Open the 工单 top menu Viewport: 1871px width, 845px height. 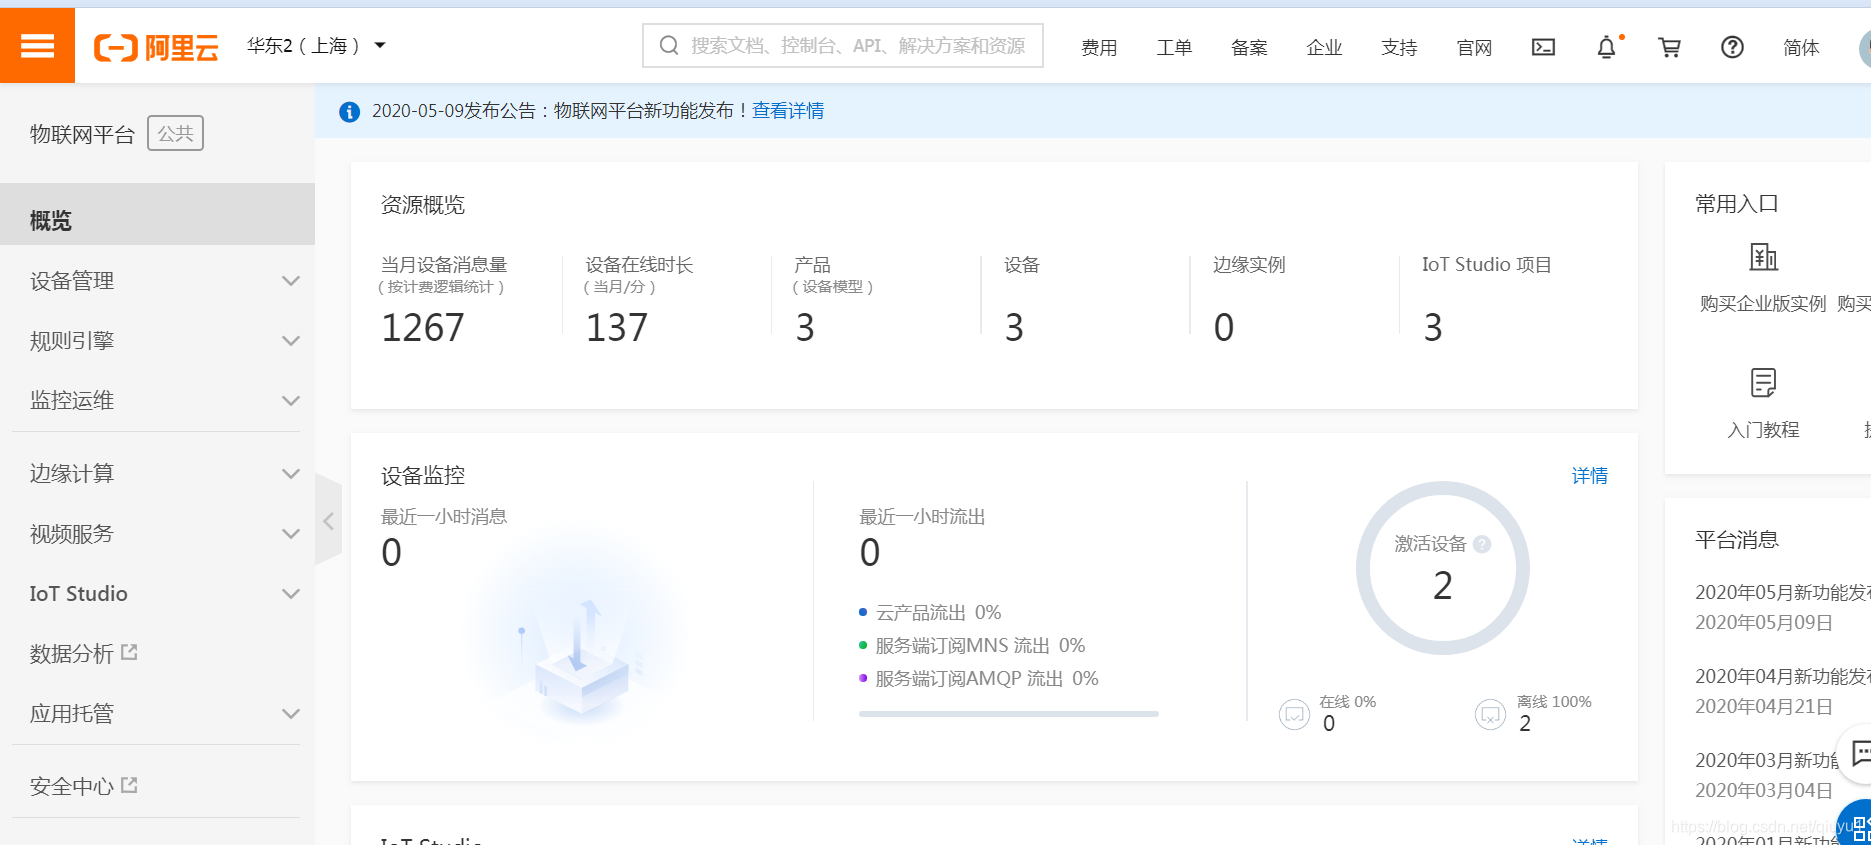coord(1174,48)
